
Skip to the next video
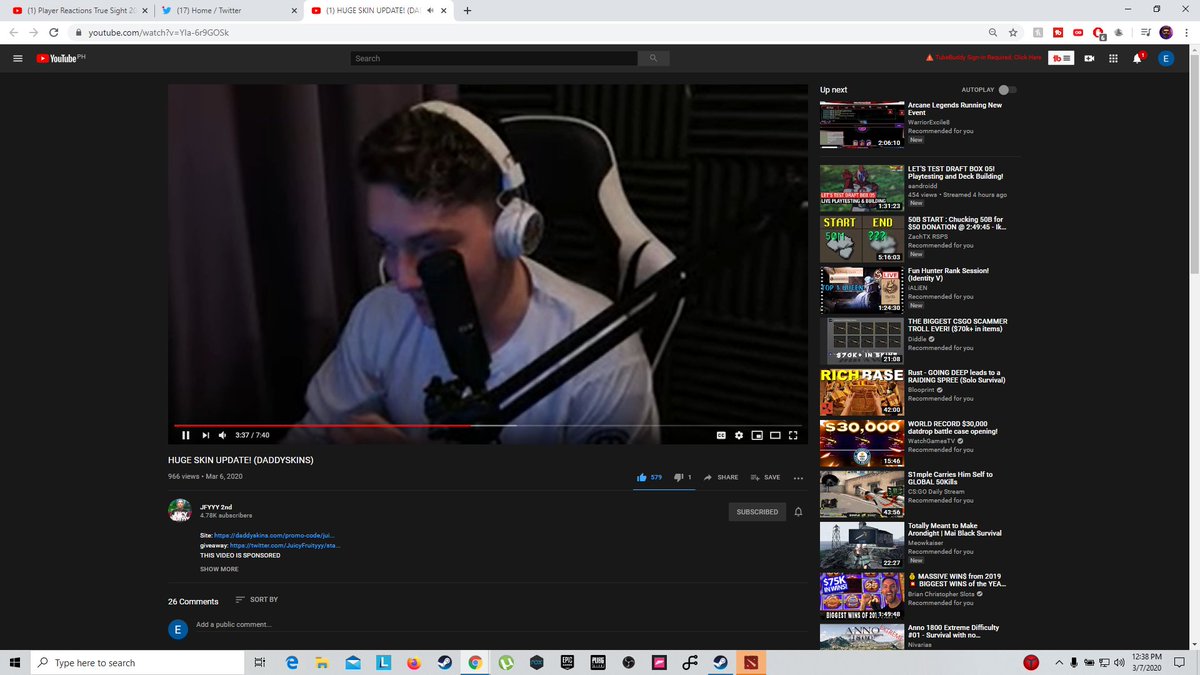pos(205,435)
